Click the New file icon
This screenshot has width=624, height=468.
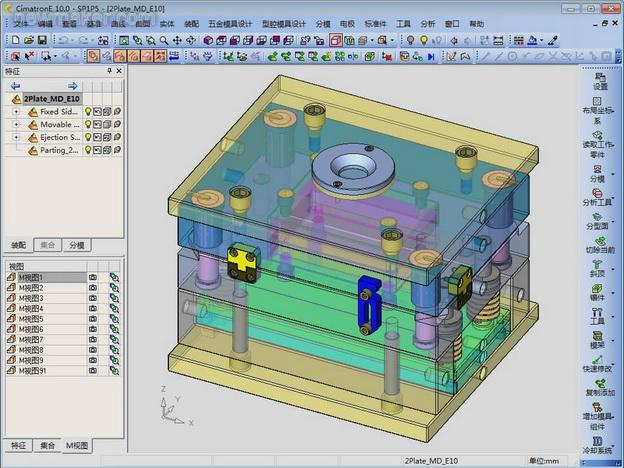(x=16, y=40)
